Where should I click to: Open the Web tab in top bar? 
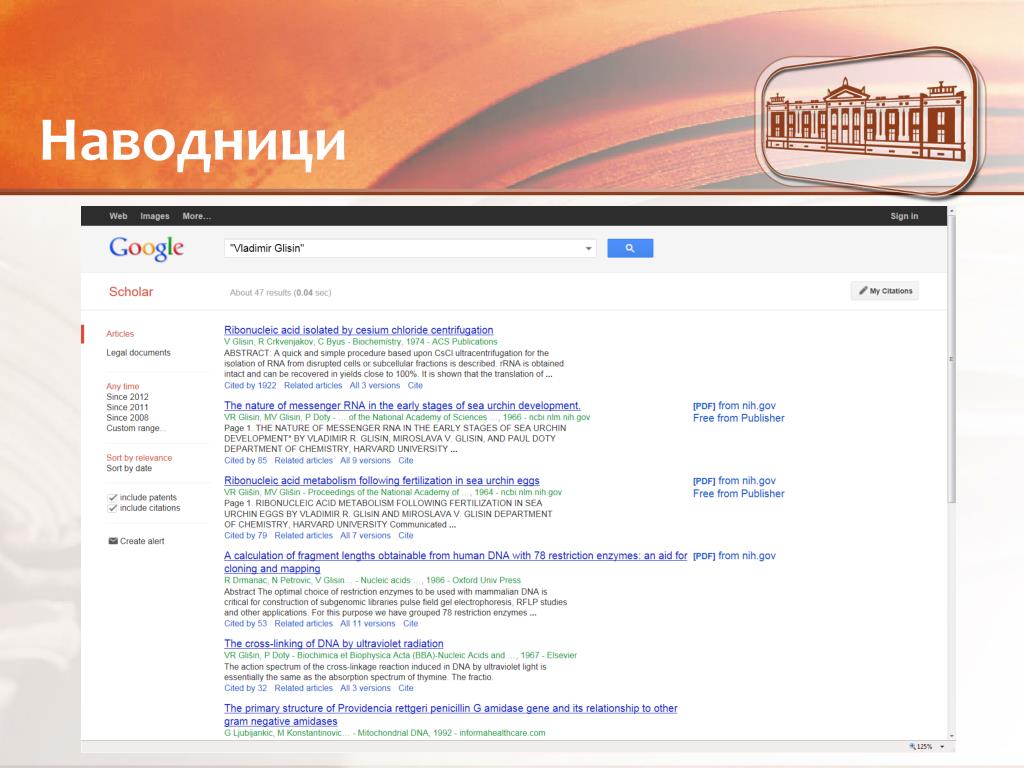118,216
